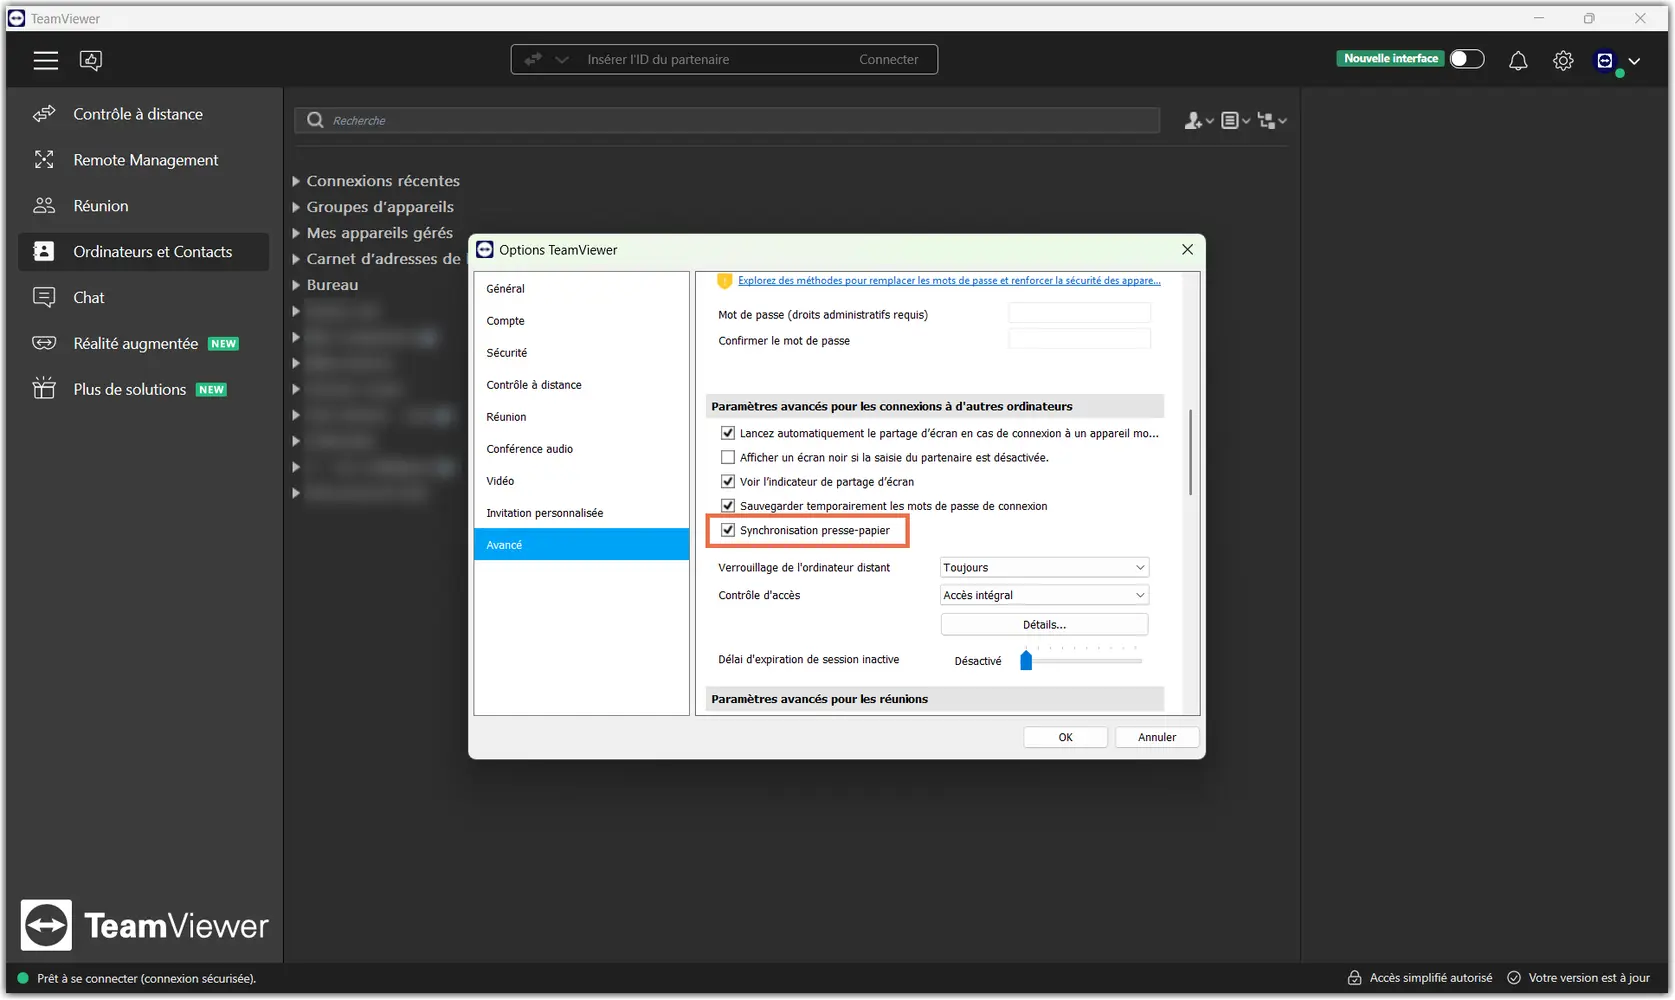This screenshot has width=1675, height=1000.
Task: Open the settings gear icon
Action: [1563, 61]
